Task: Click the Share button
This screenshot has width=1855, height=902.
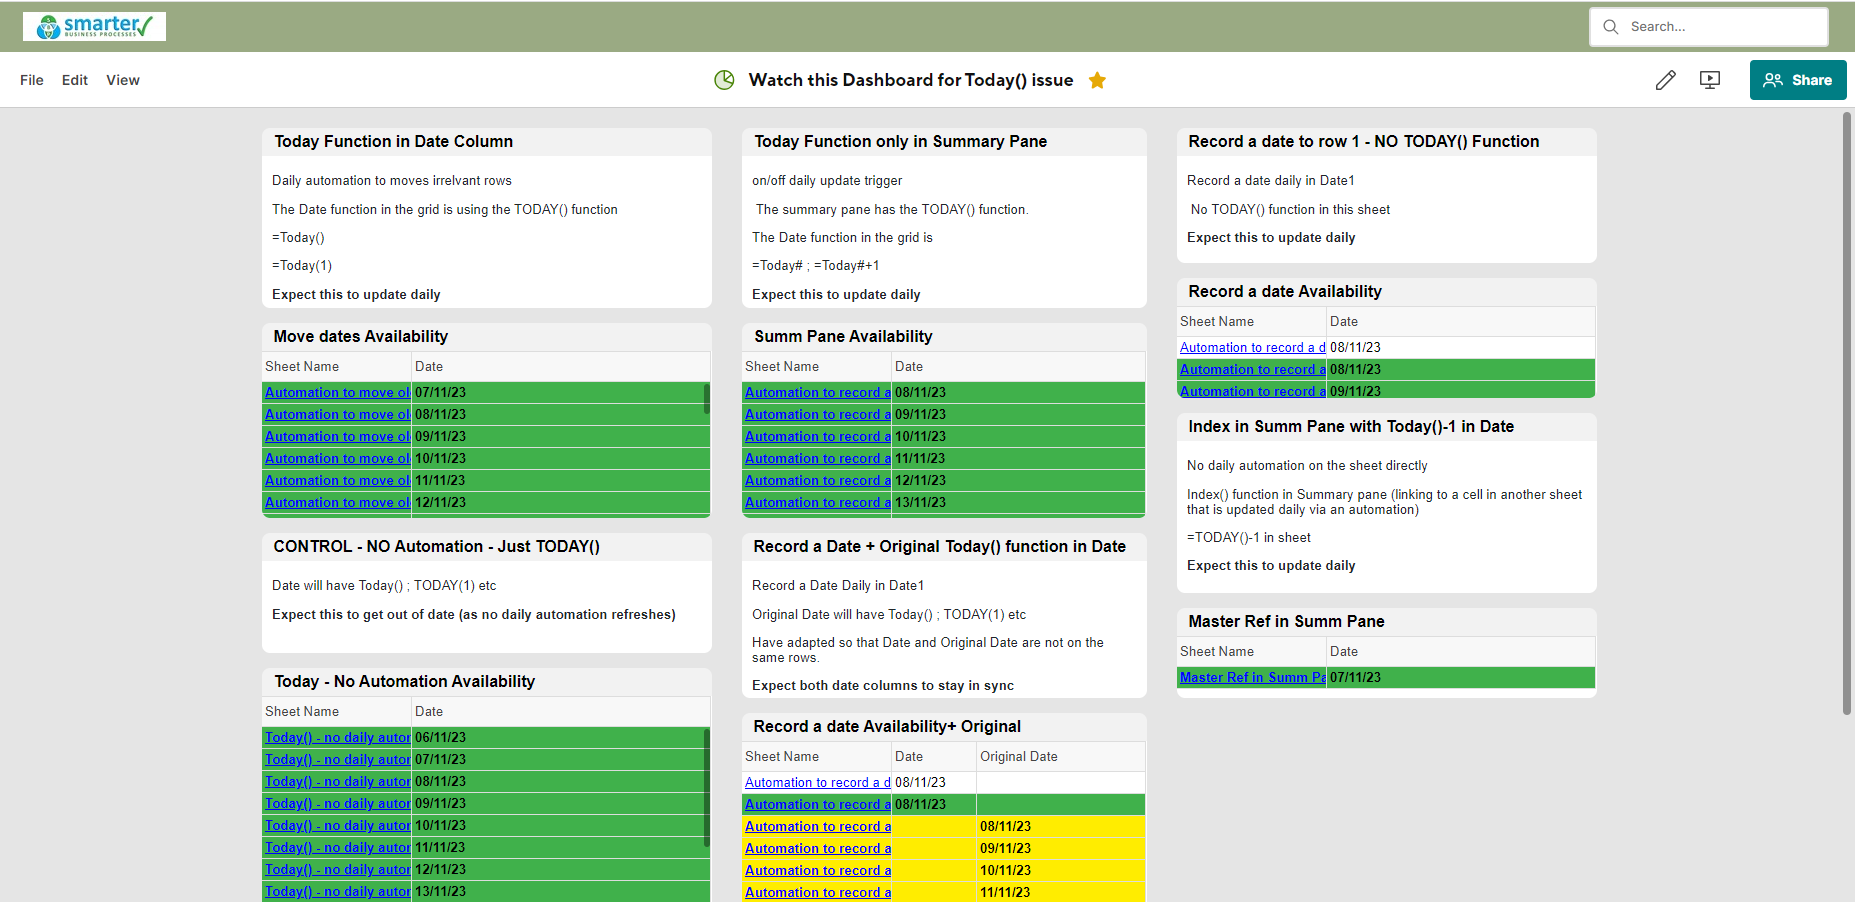Action: [1798, 80]
